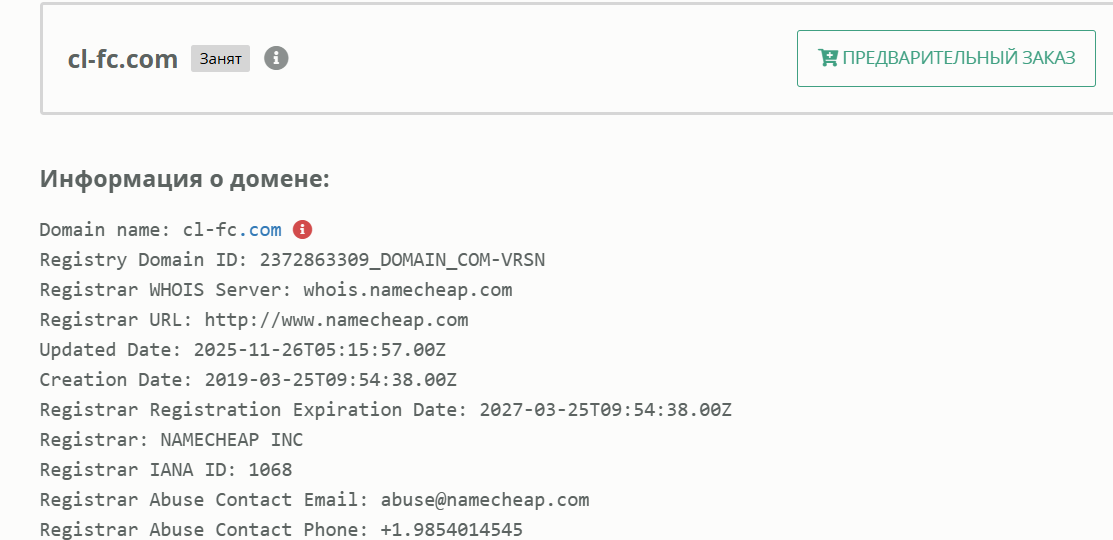This screenshot has width=1113, height=540.
Task: Click the gray info icon beside the Занят badge
Action: pos(276,58)
